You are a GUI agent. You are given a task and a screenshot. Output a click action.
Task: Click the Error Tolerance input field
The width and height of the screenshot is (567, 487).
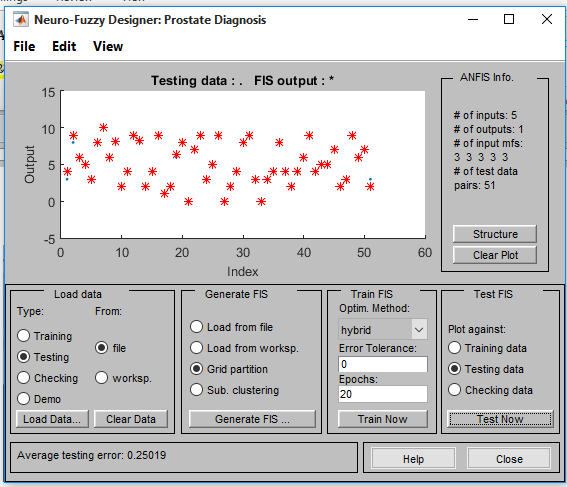[x=383, y=364]
